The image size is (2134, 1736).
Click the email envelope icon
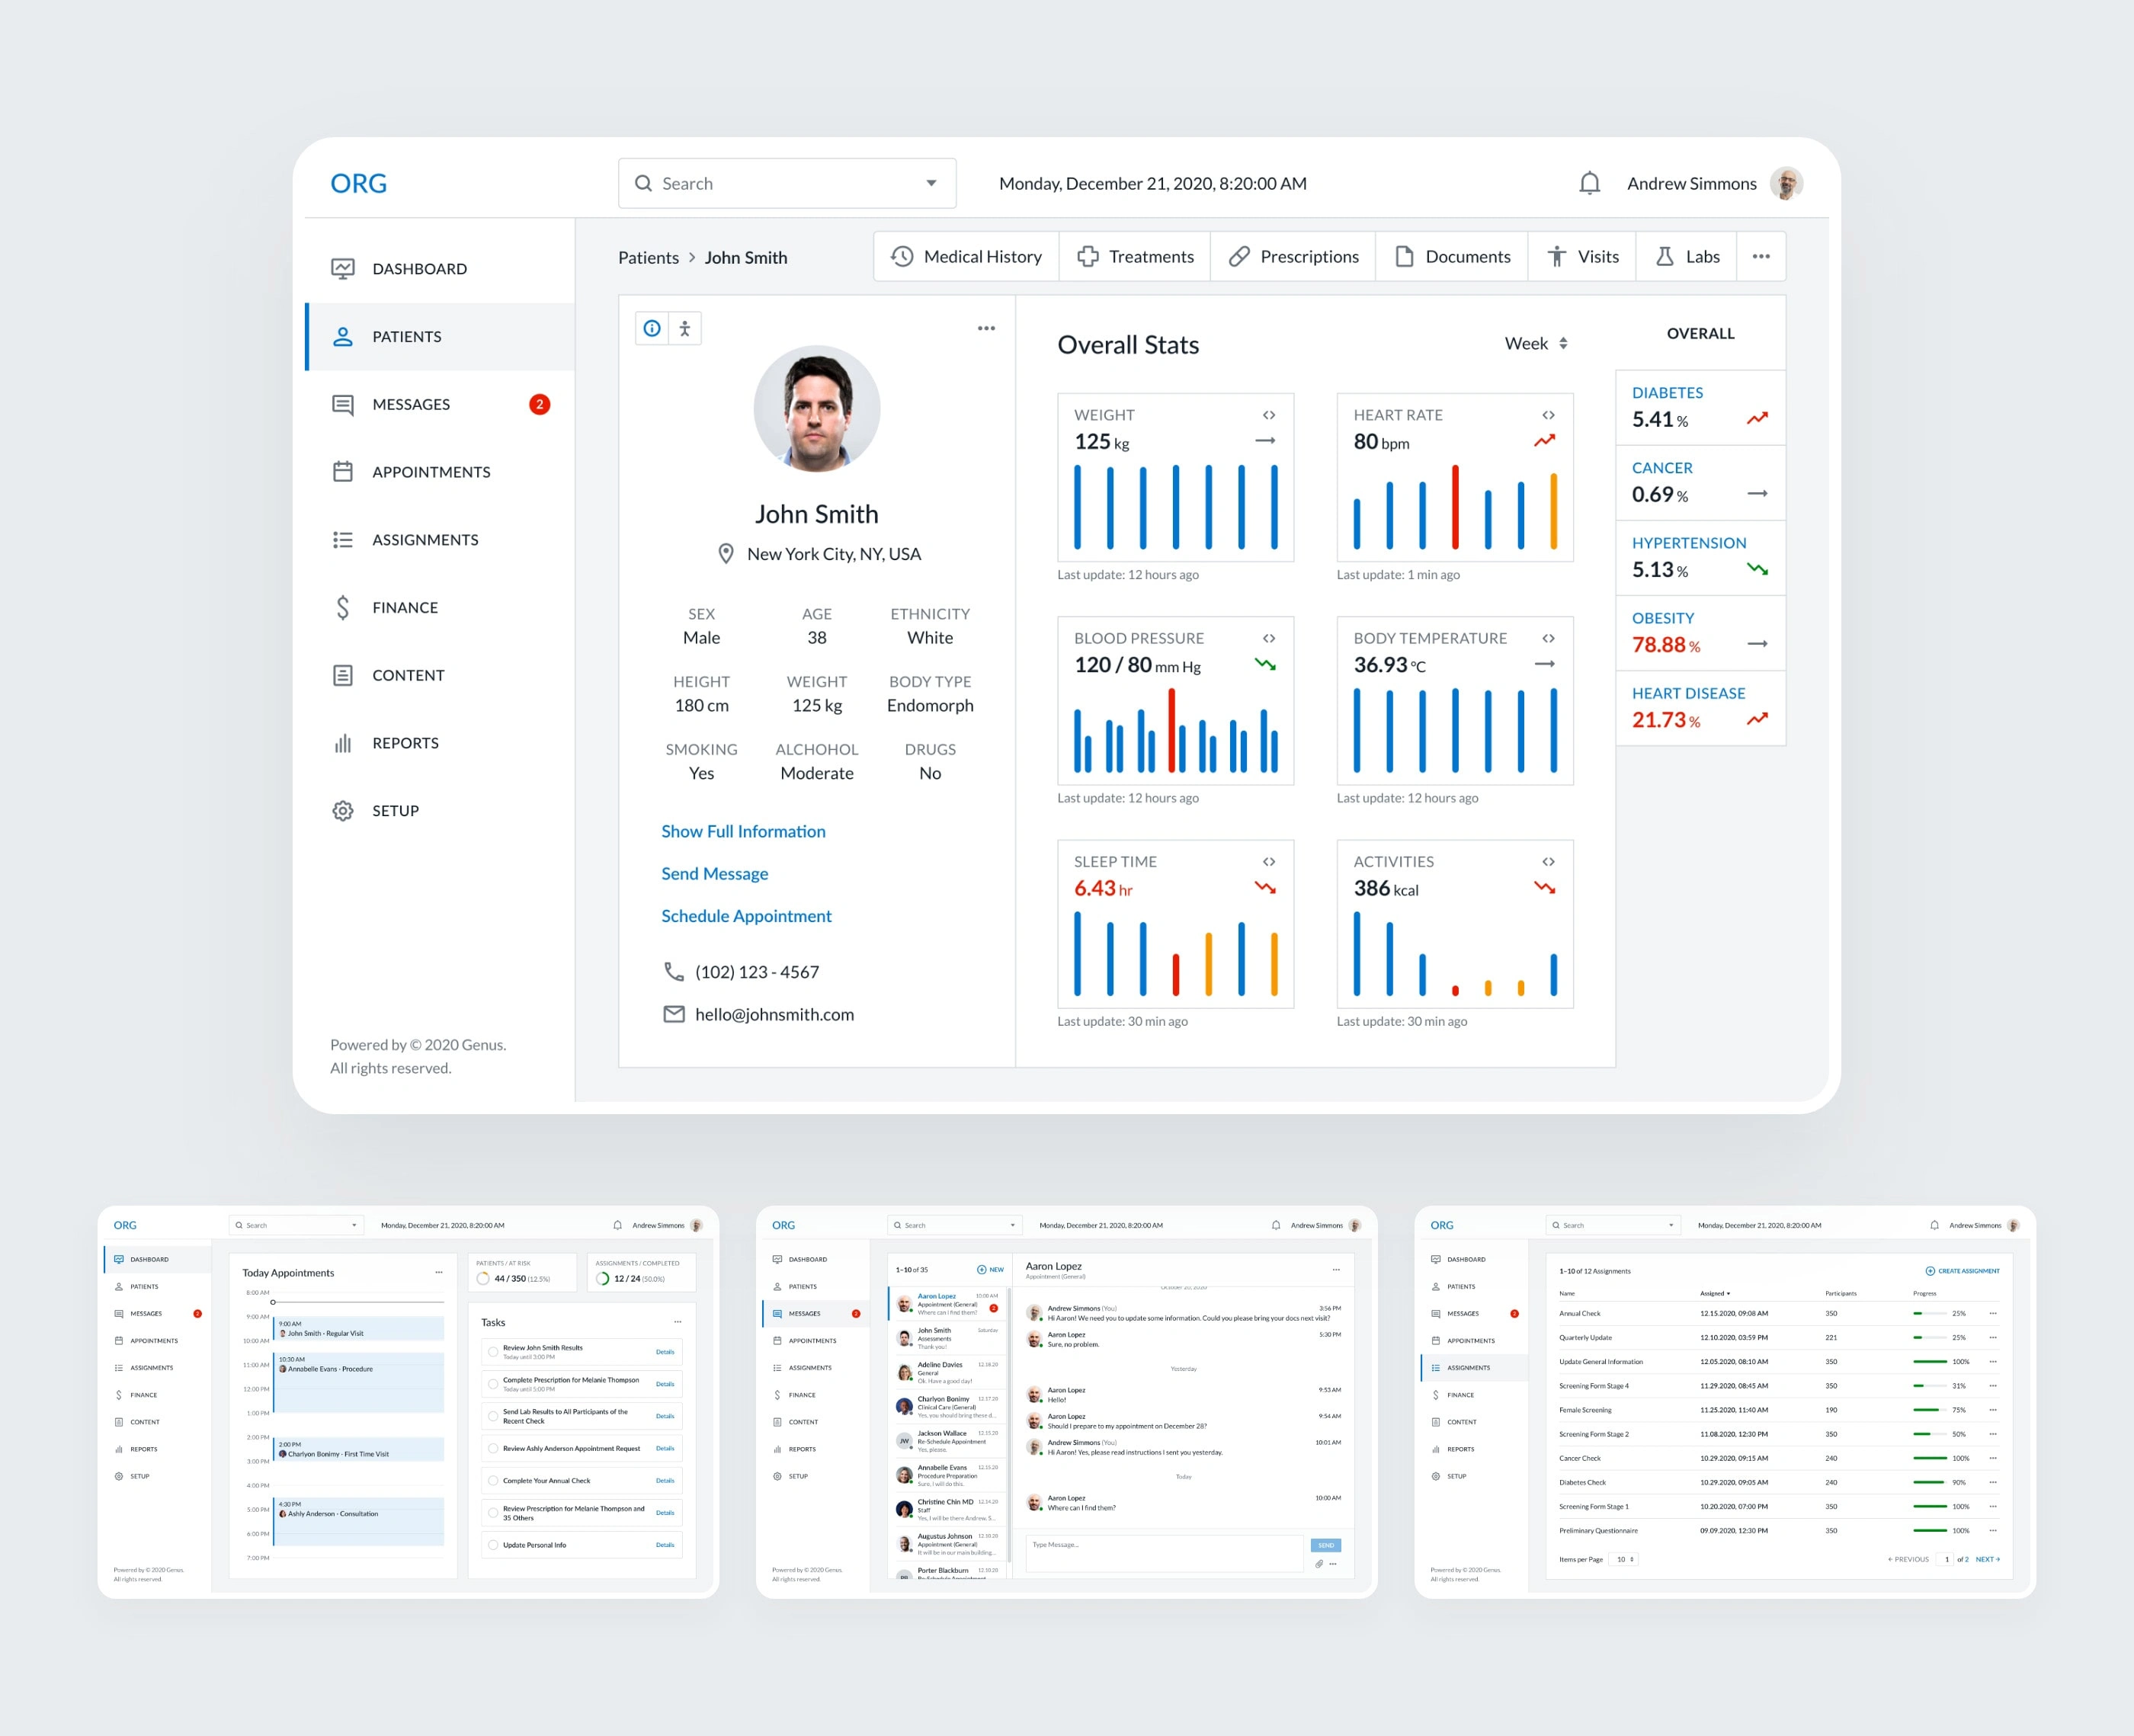pos(674,1014)
